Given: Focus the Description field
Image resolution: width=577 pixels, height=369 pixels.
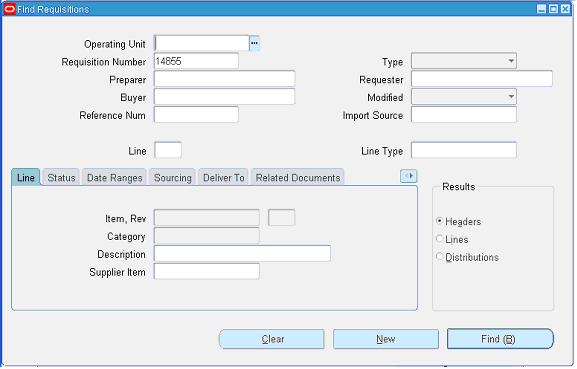Looking at the screenshot, I should pyautogui.click(x=242, y=254).
